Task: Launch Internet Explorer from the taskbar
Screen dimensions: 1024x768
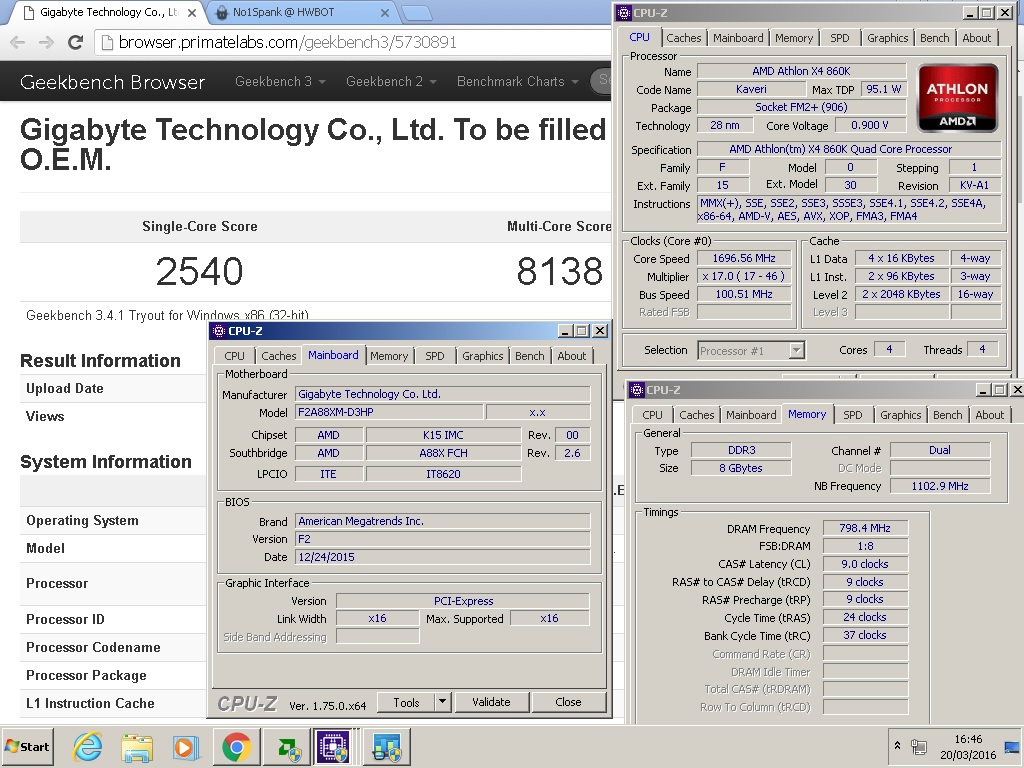Action: point(88,746)
